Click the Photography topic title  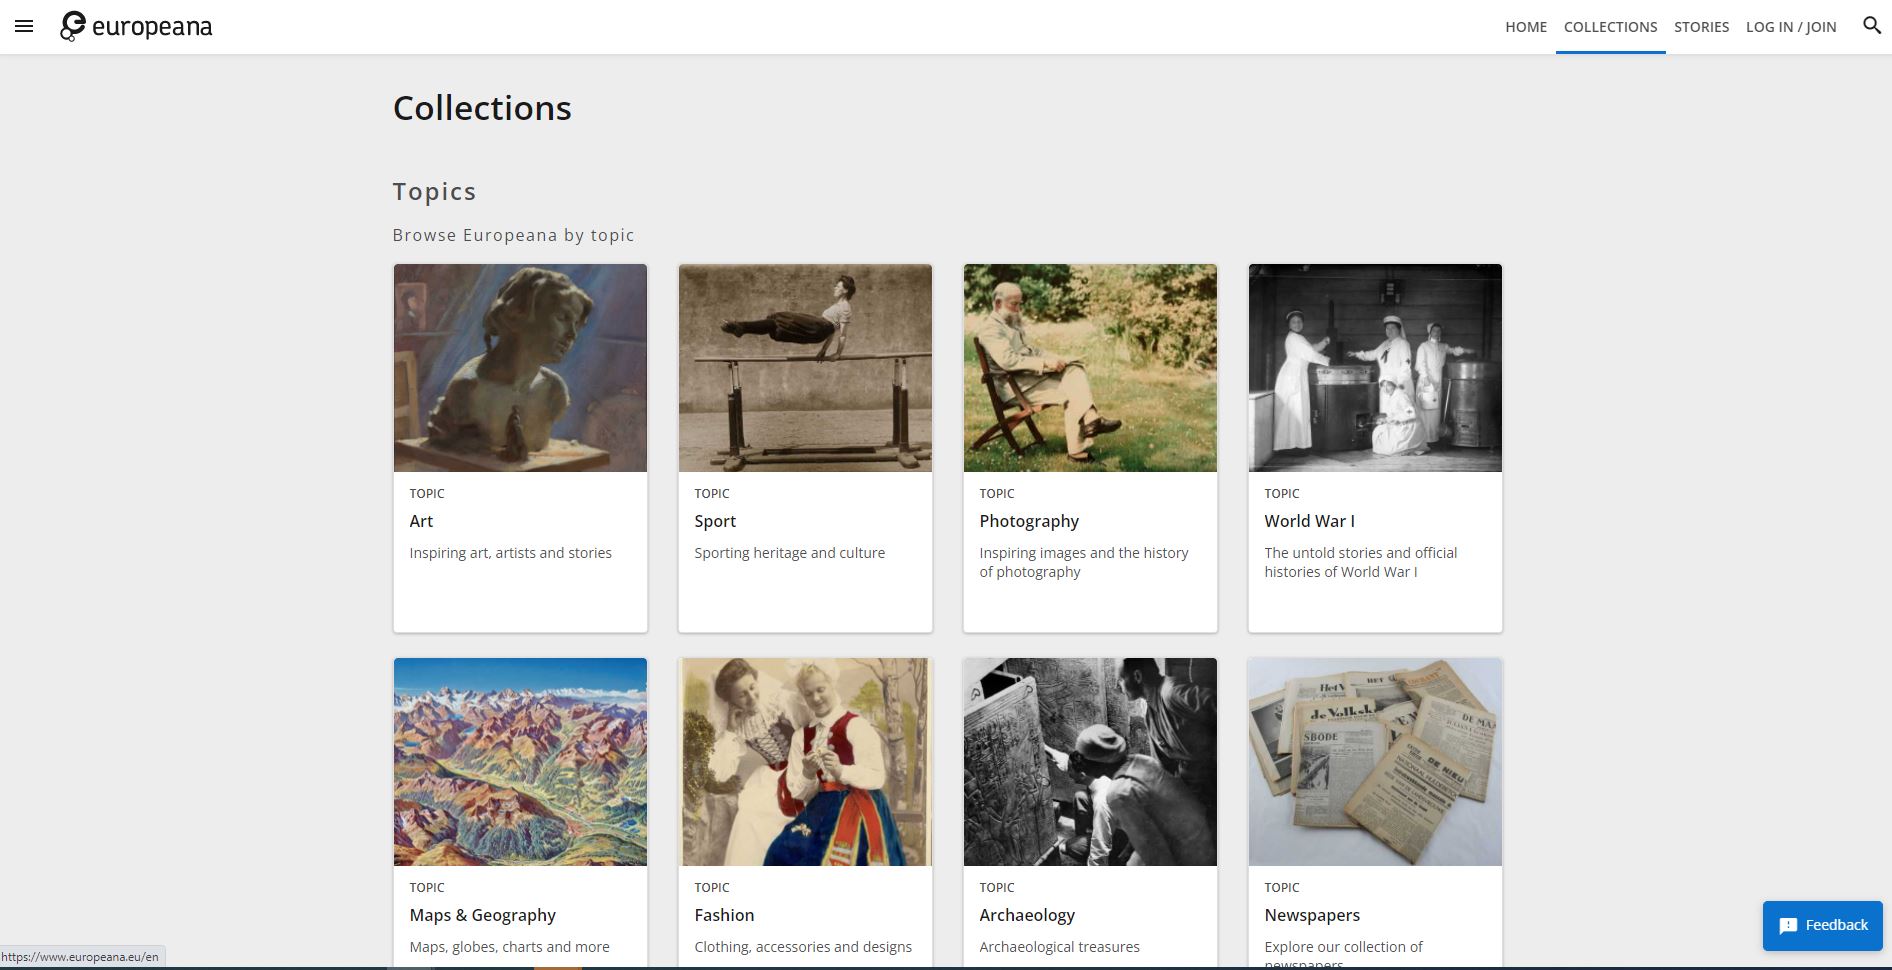tap(1029, 521)
